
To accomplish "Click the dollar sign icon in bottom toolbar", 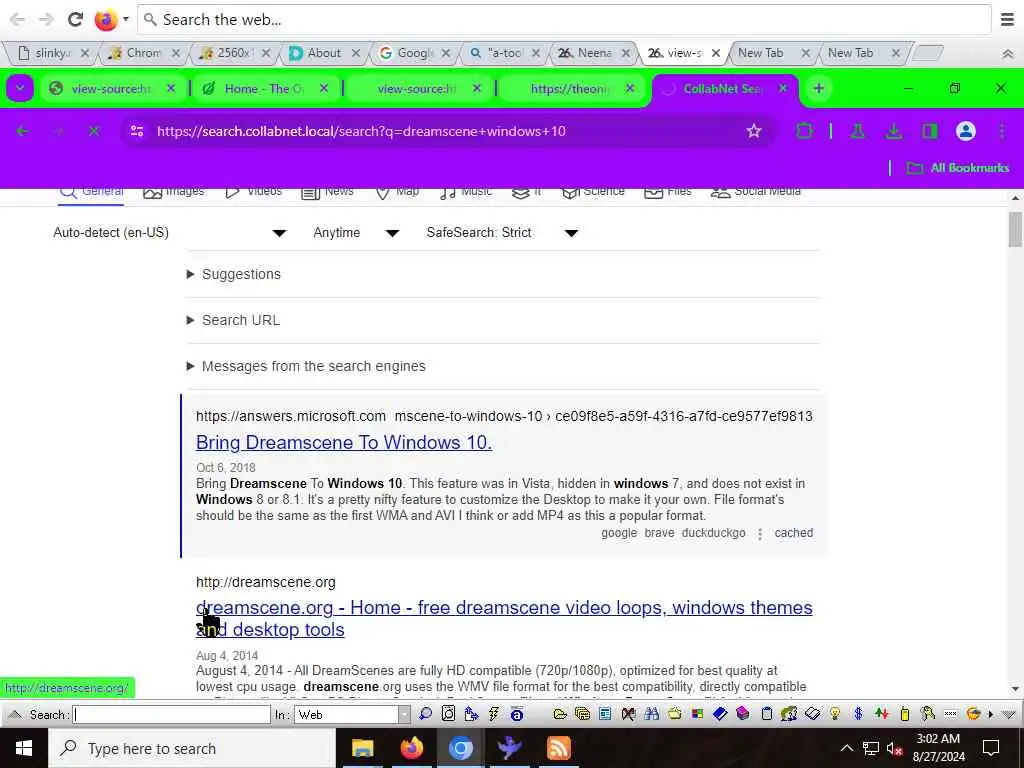I will pos(858,714).
